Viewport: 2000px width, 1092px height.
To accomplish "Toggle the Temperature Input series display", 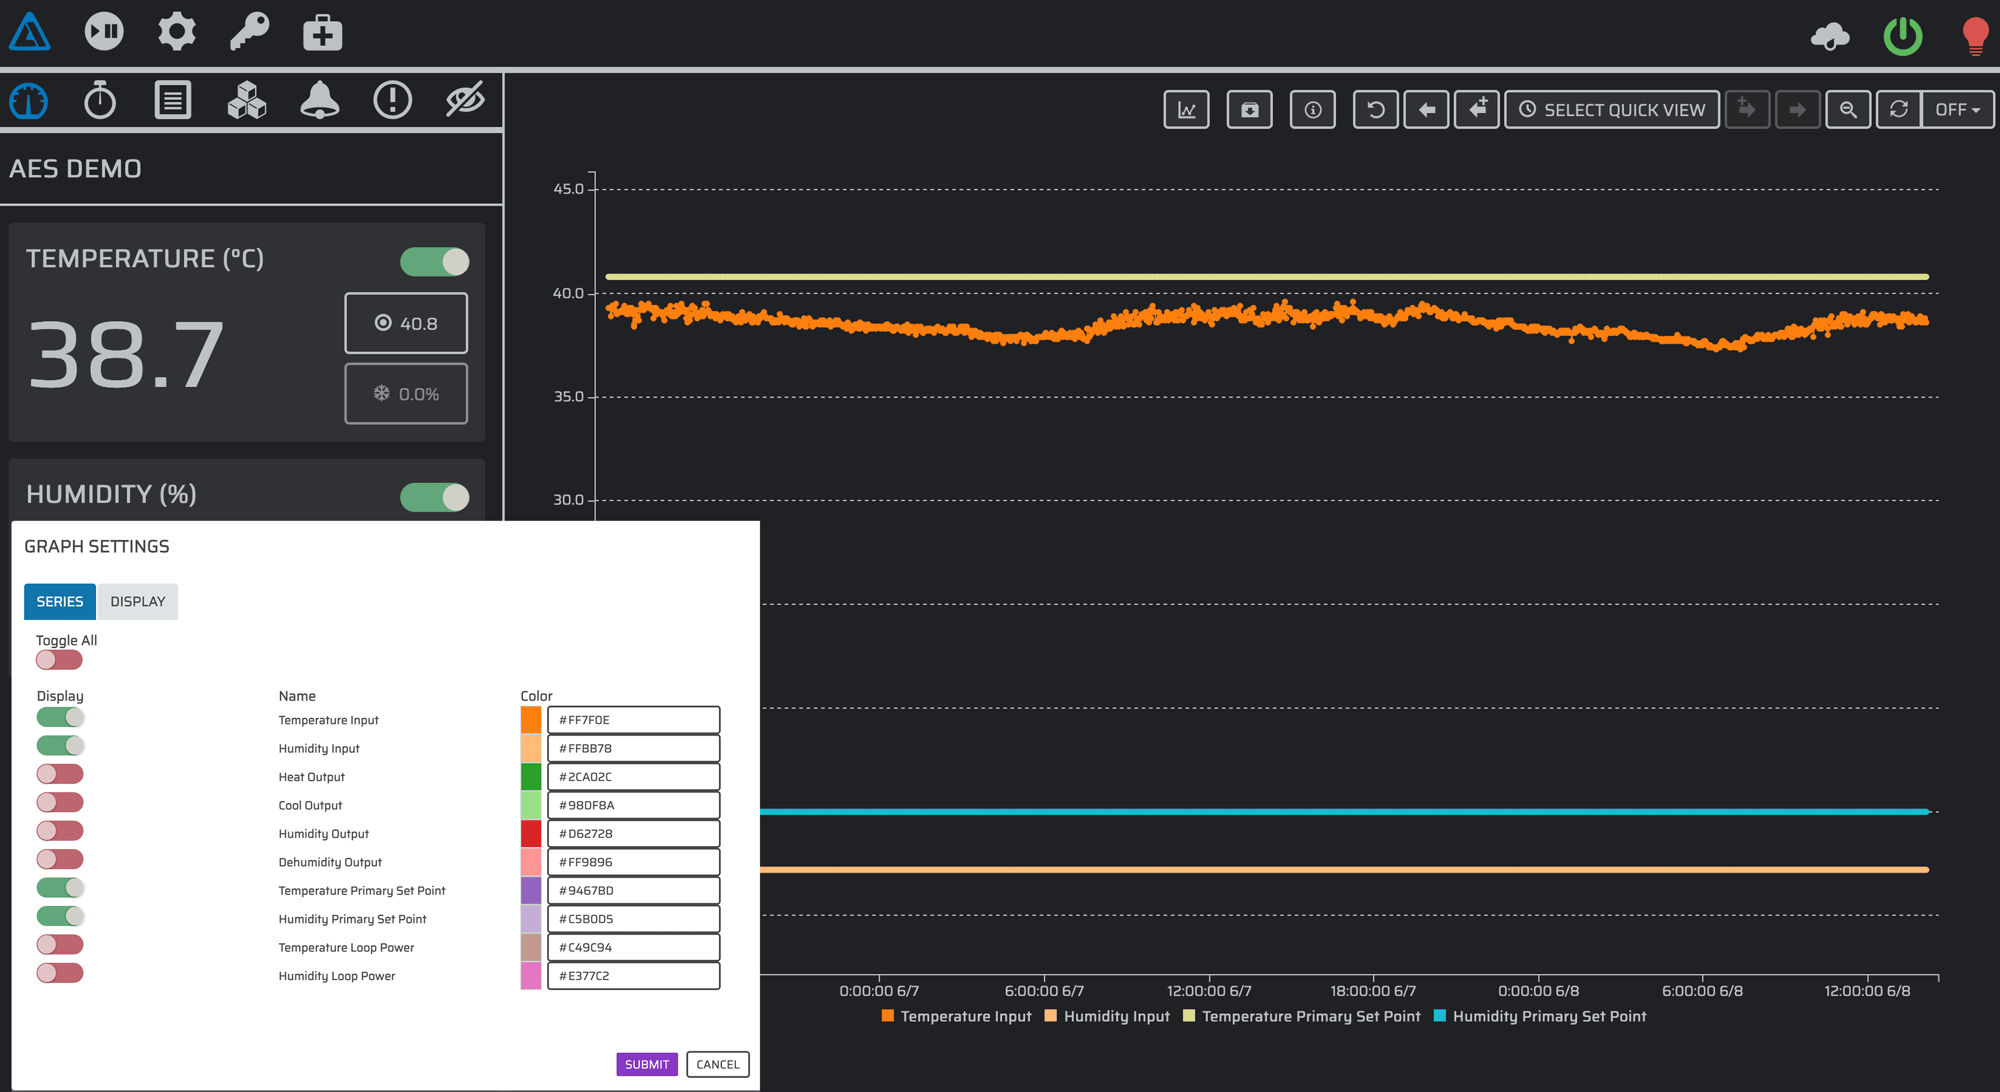I will point(59,719).
